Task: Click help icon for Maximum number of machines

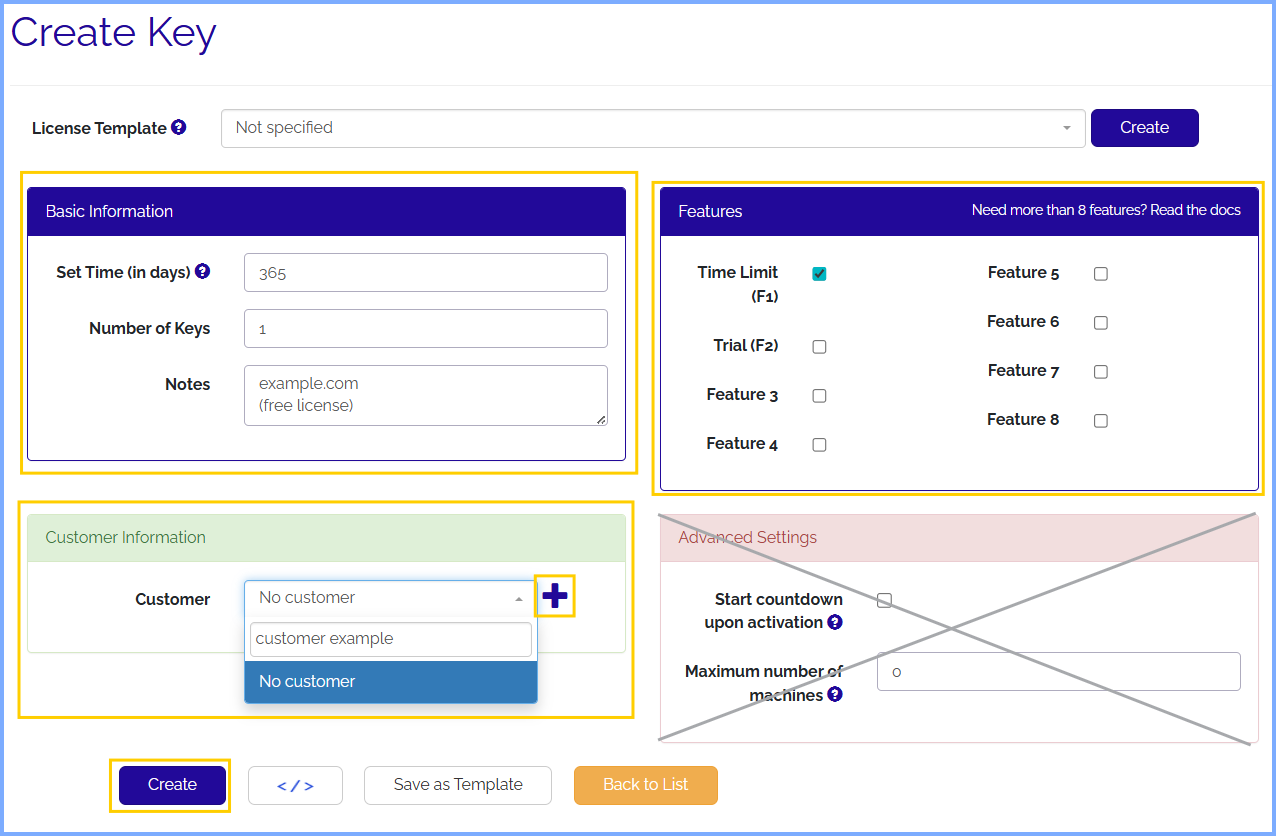Action: (x=835, y=694)
